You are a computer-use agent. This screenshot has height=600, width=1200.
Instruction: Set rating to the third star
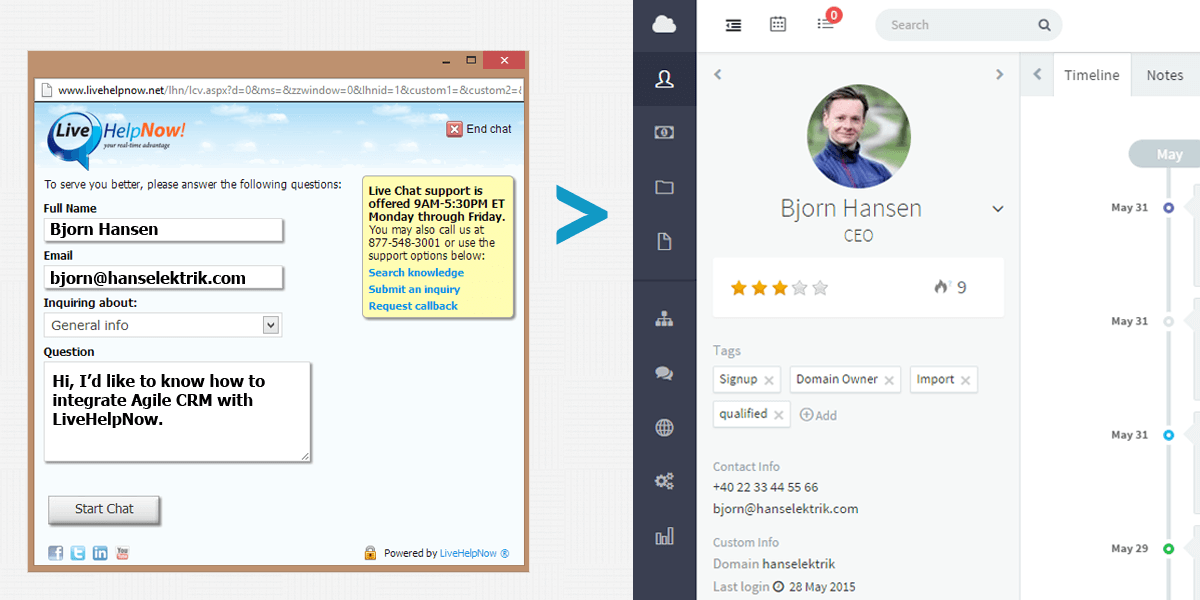(779, 288)
